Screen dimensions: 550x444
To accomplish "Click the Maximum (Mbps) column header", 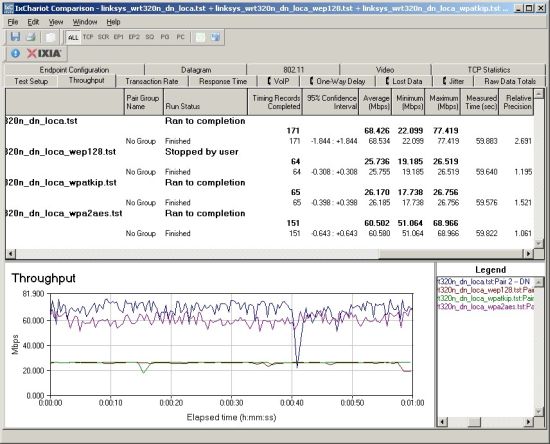I will click(443, 102).
